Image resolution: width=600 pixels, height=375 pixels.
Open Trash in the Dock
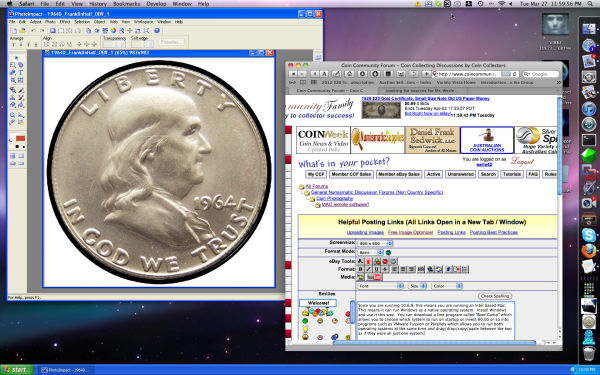[x=589, y=353]
